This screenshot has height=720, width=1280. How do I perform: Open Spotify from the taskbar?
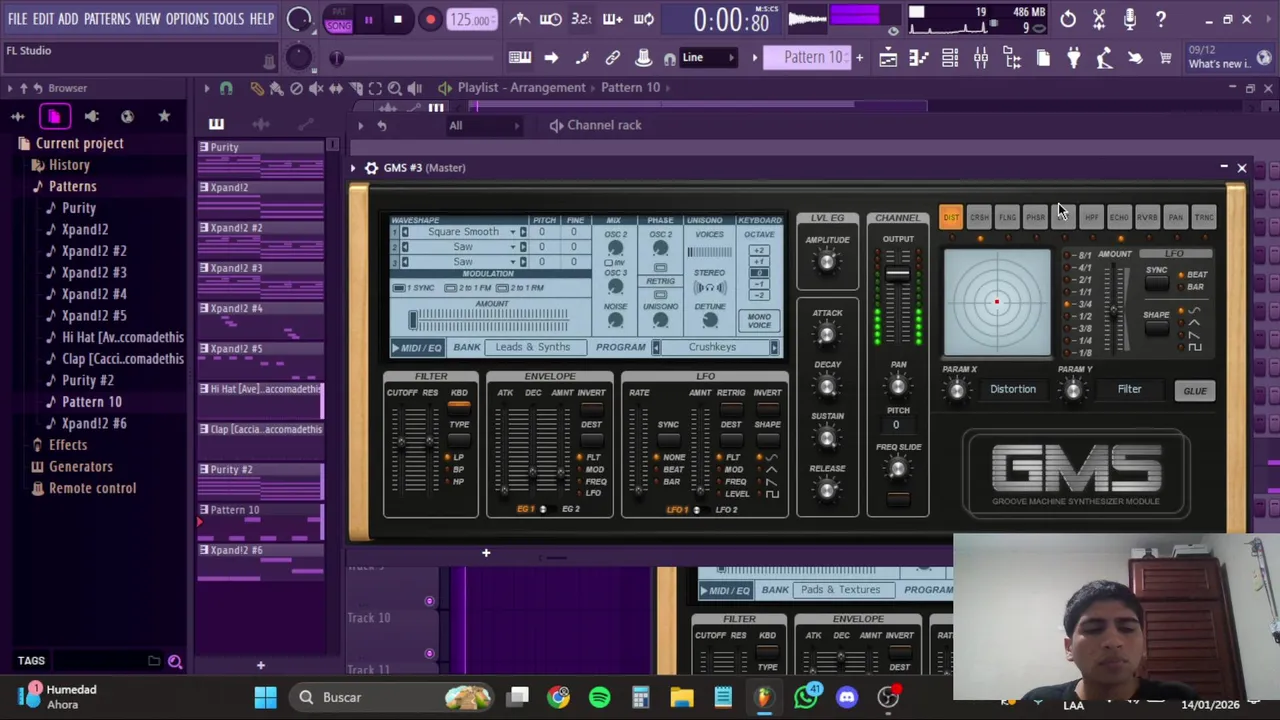pos(600,697)
